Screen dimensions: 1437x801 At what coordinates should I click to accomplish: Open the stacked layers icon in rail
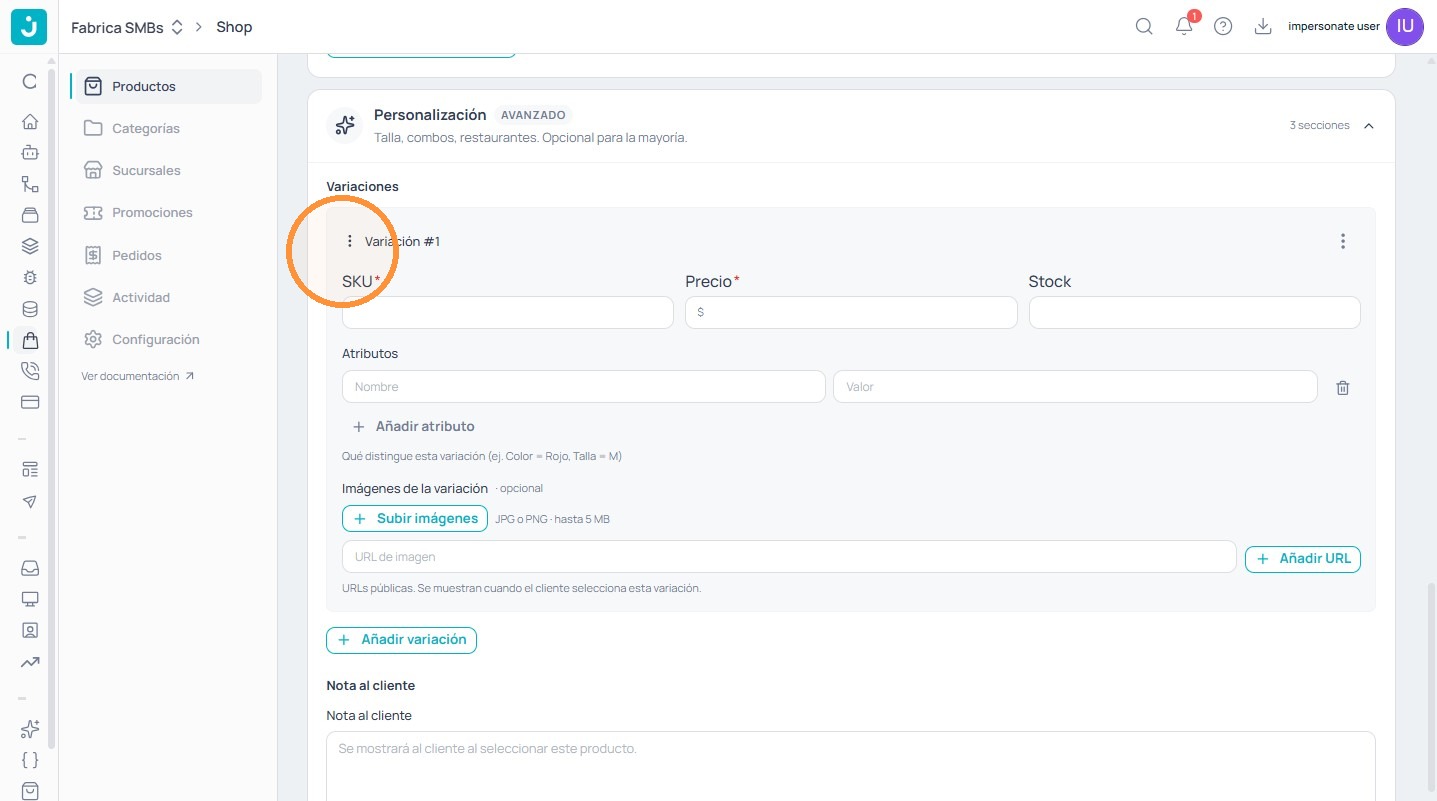tap(30, 246)
